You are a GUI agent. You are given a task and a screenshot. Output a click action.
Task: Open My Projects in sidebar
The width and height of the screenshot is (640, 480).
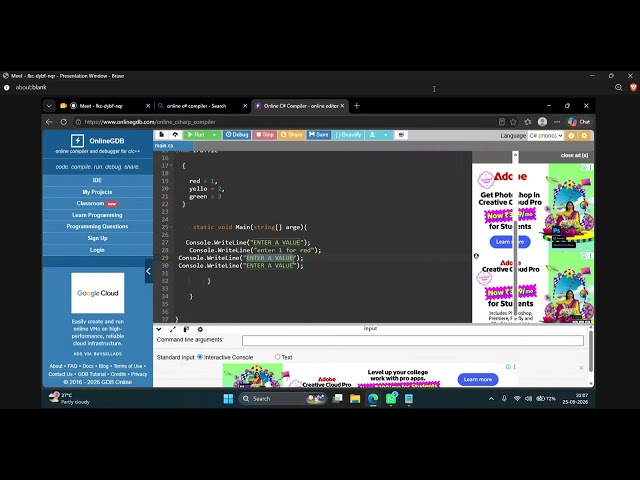click(97, 192)
